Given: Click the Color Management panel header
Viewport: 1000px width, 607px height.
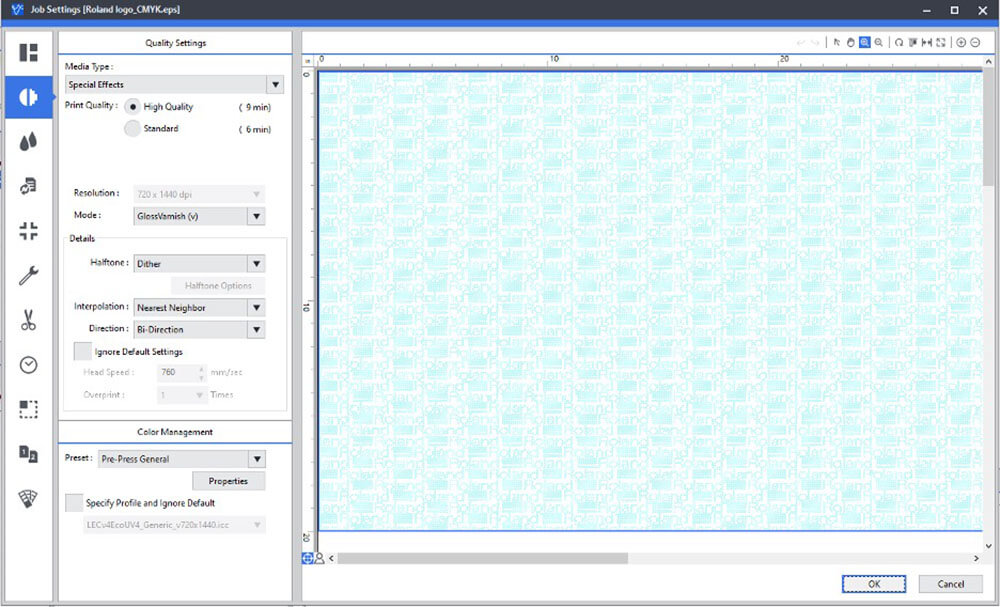Looking at the screenshot, I should pos(175,432).
